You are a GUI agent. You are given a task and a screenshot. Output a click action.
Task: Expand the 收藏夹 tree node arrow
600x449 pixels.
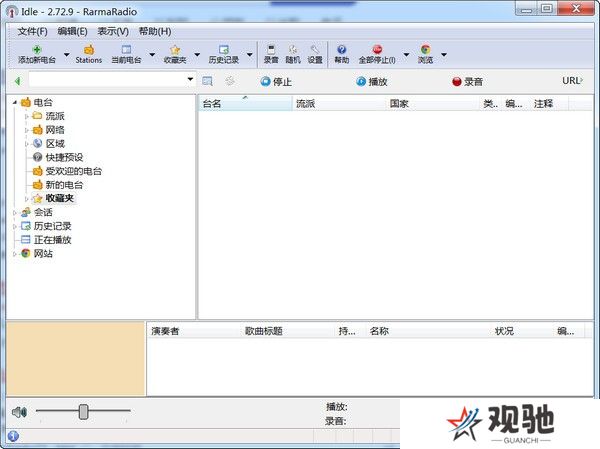click(26, 199)
